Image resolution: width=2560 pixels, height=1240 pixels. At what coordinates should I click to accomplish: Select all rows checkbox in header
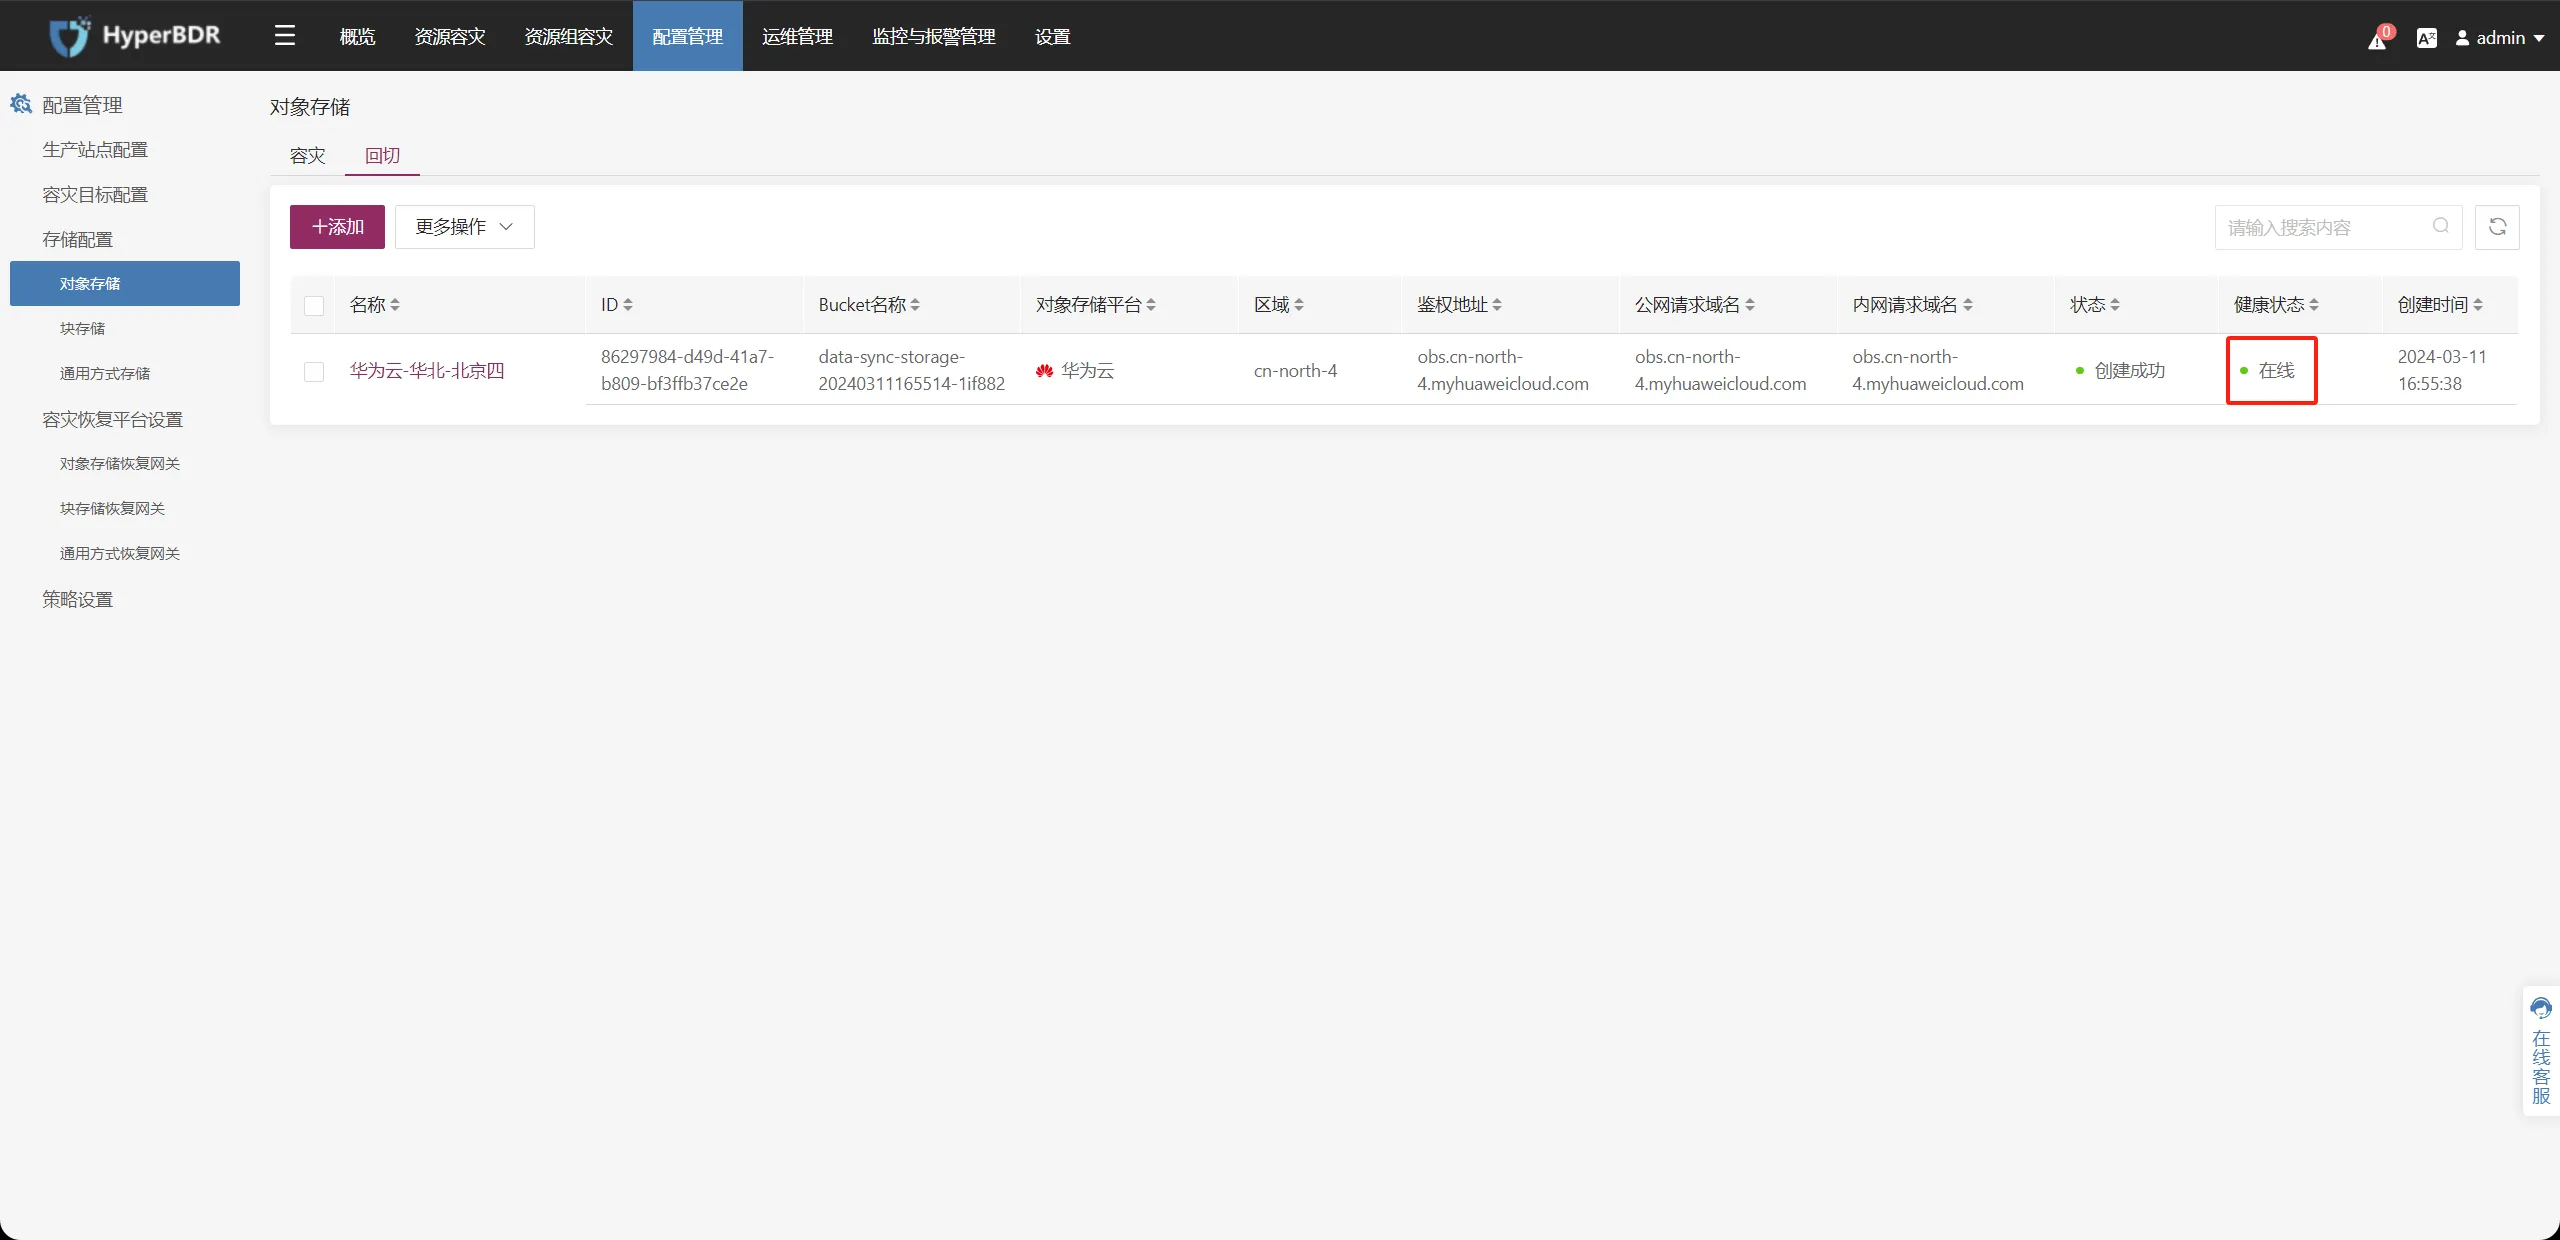313,305
